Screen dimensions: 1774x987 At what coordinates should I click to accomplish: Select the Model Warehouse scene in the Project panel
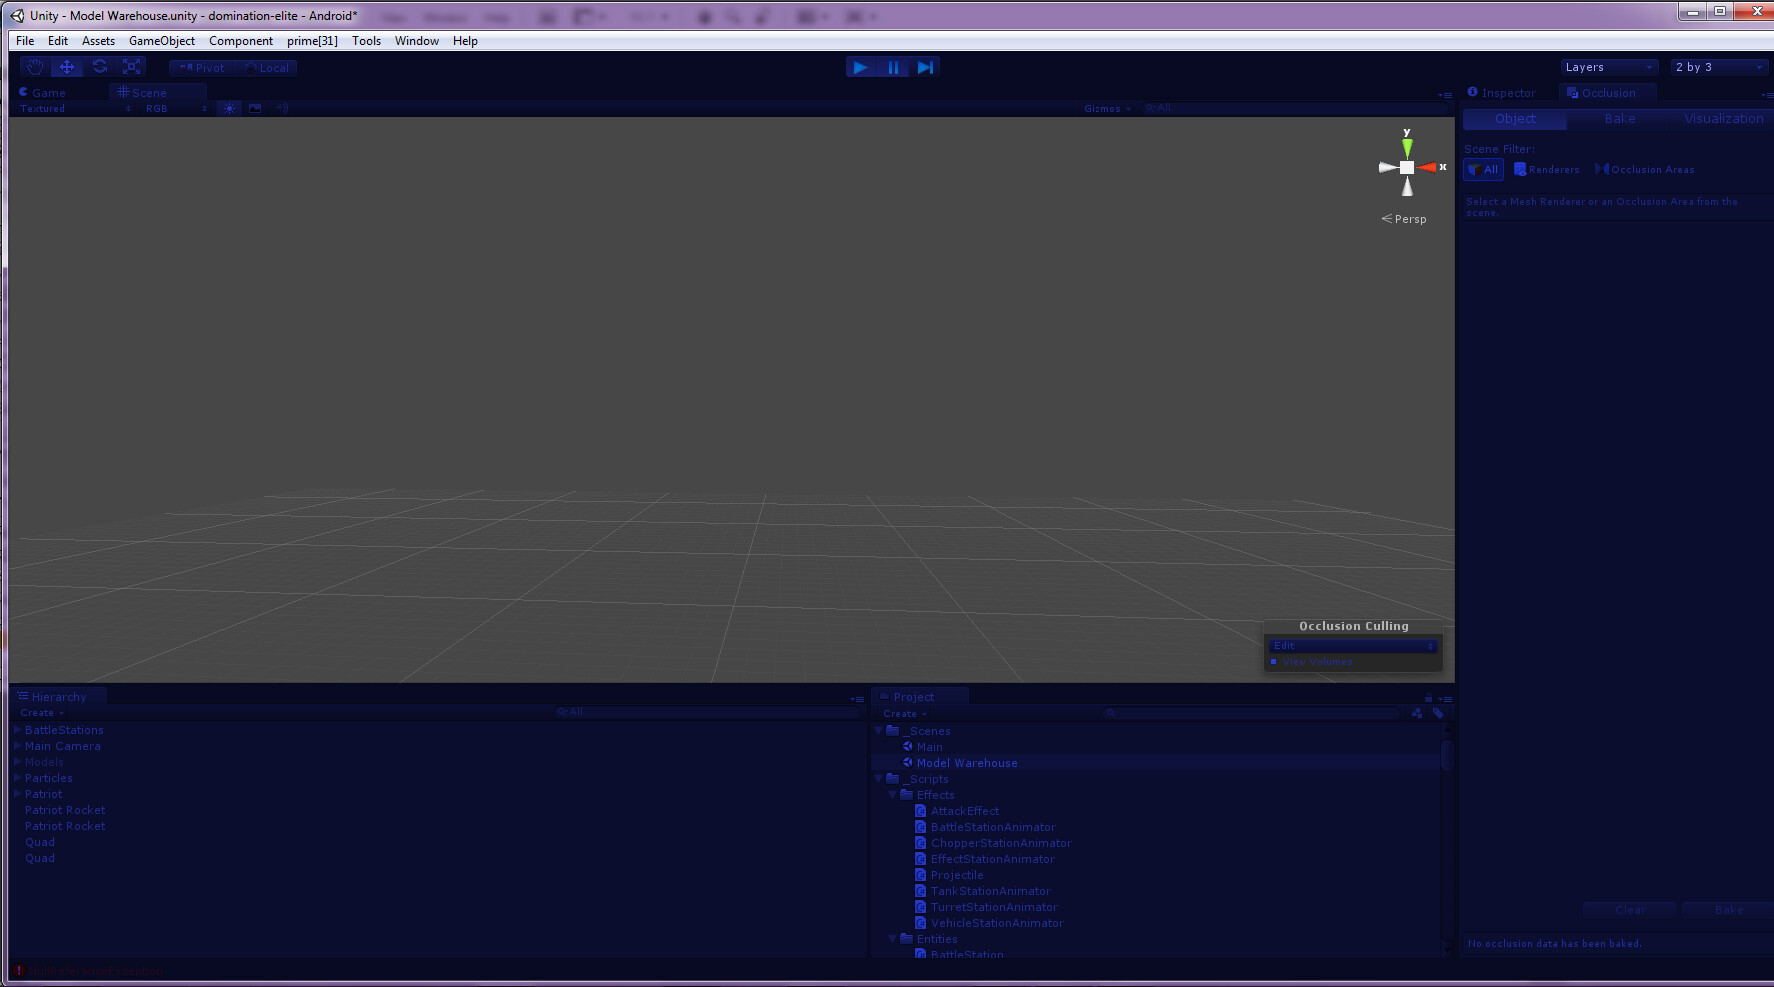tap(965, 762)
